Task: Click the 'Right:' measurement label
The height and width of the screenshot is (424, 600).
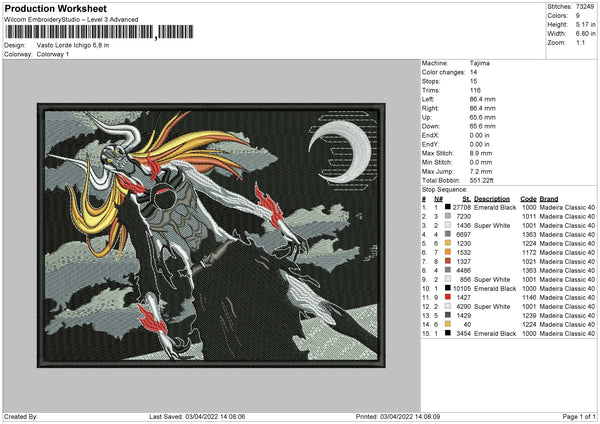Action: tap(430, 108)
